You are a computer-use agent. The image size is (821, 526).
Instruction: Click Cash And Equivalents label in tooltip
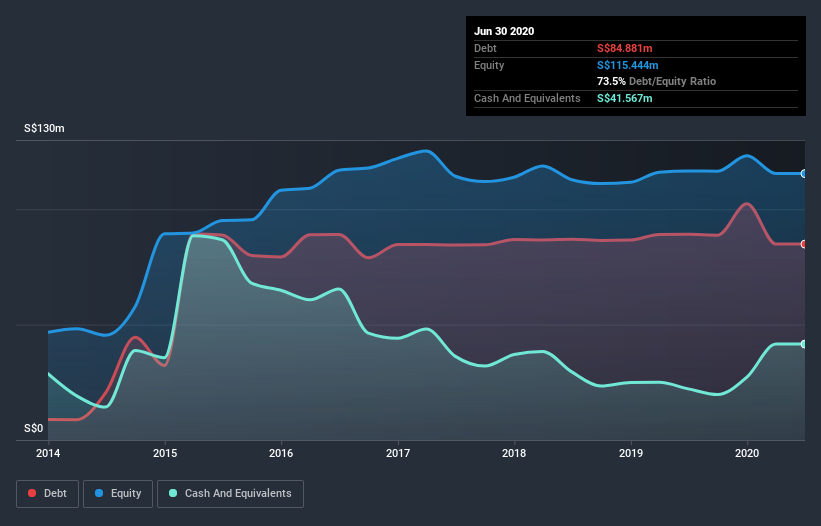tap(527, 98)
